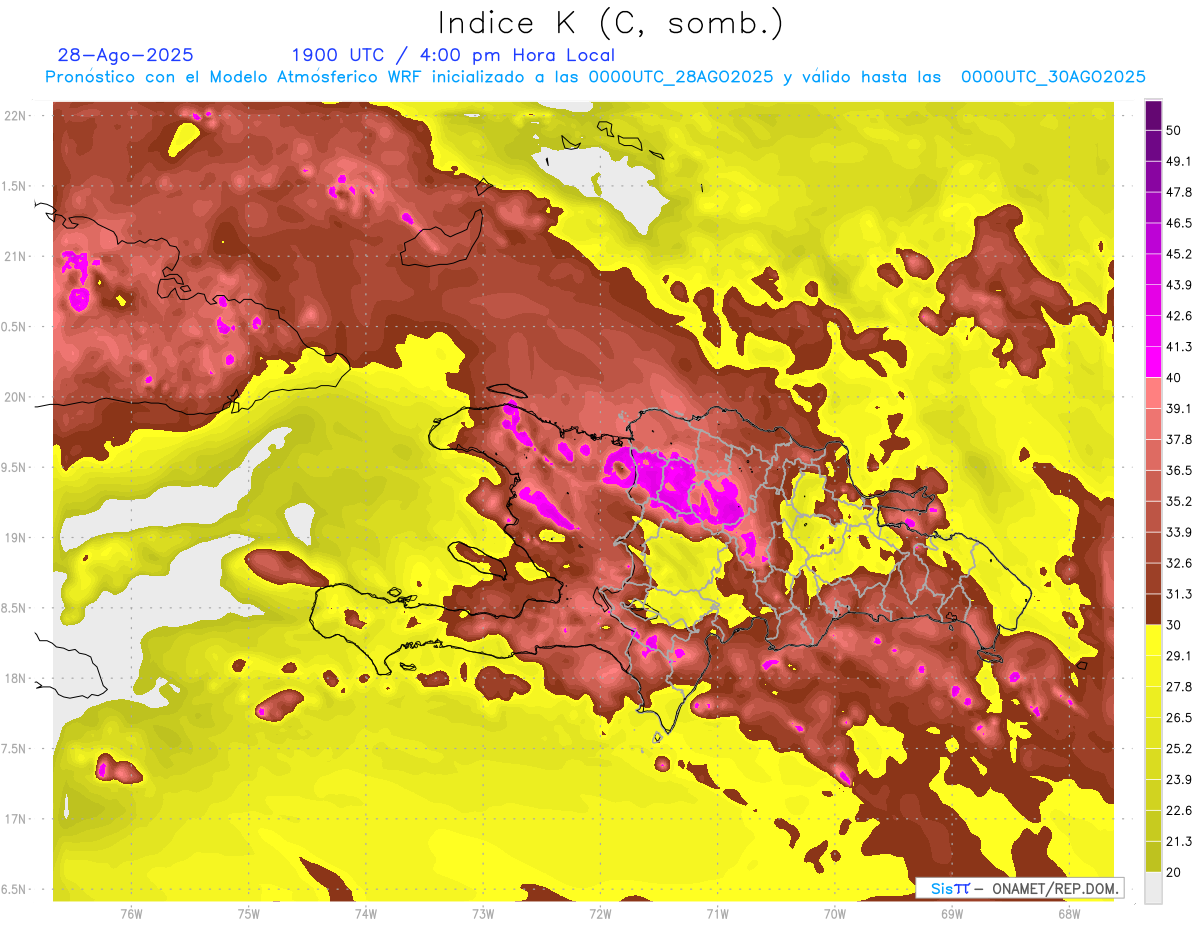Image resolution: width=1200 pixels, height=927 pixels.
Task: Click the title "Indice K (C, somb.)"
Action: point(611,23)
